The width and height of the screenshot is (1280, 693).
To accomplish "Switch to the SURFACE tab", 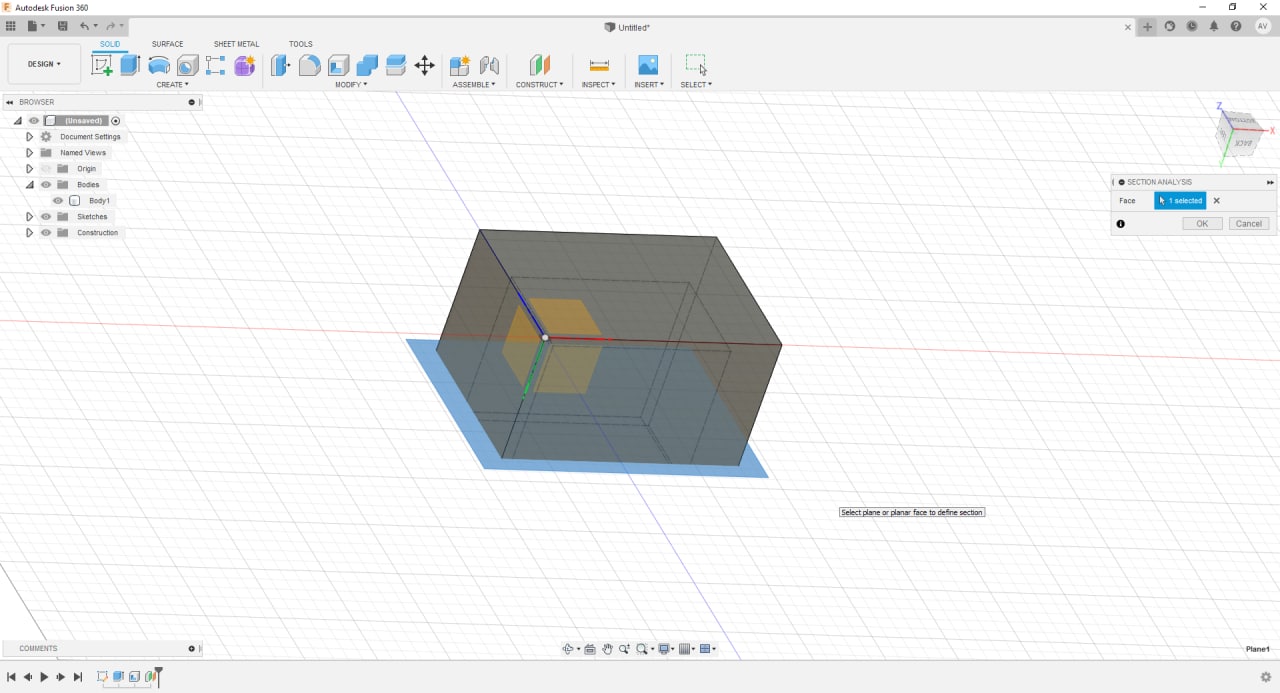I will (168, 44).
